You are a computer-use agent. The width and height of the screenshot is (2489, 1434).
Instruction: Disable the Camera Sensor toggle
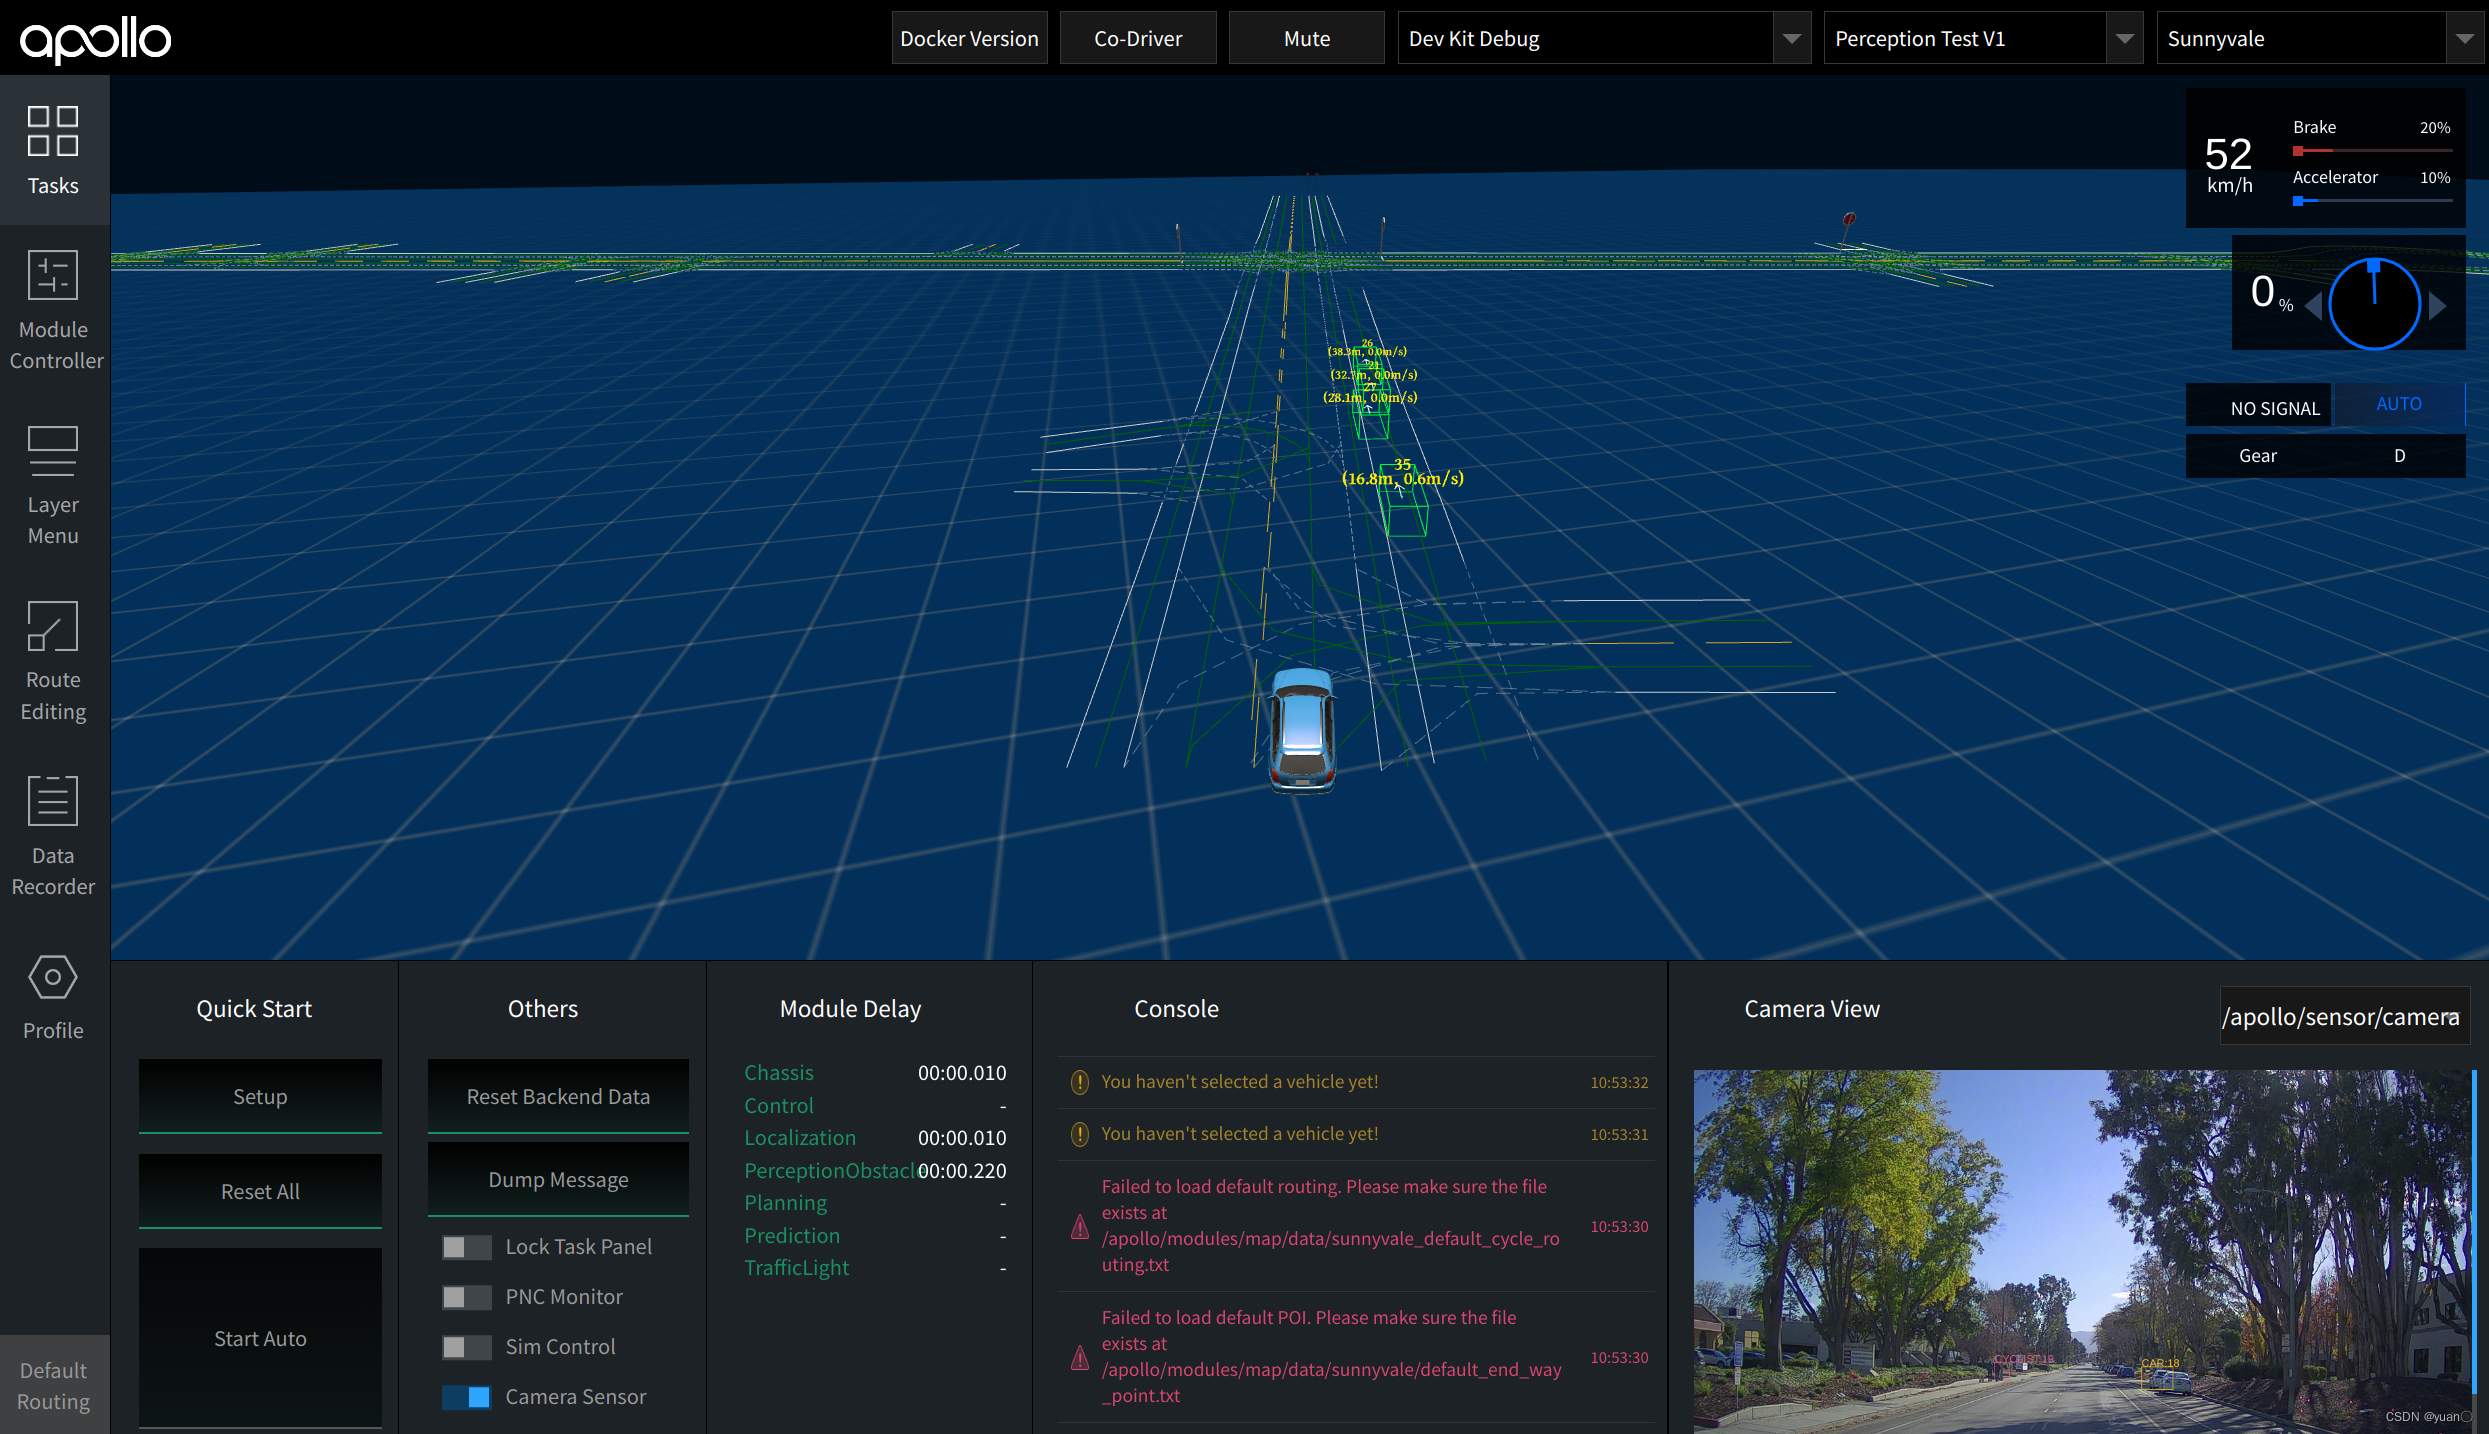pyautogui.click(x=466, y=1397)
